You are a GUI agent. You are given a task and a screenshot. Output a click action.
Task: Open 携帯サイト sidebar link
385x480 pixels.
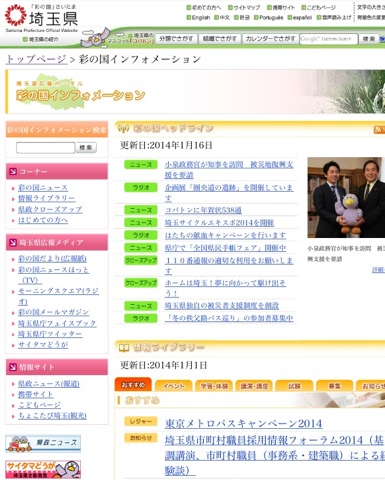[x=35, y=394]
